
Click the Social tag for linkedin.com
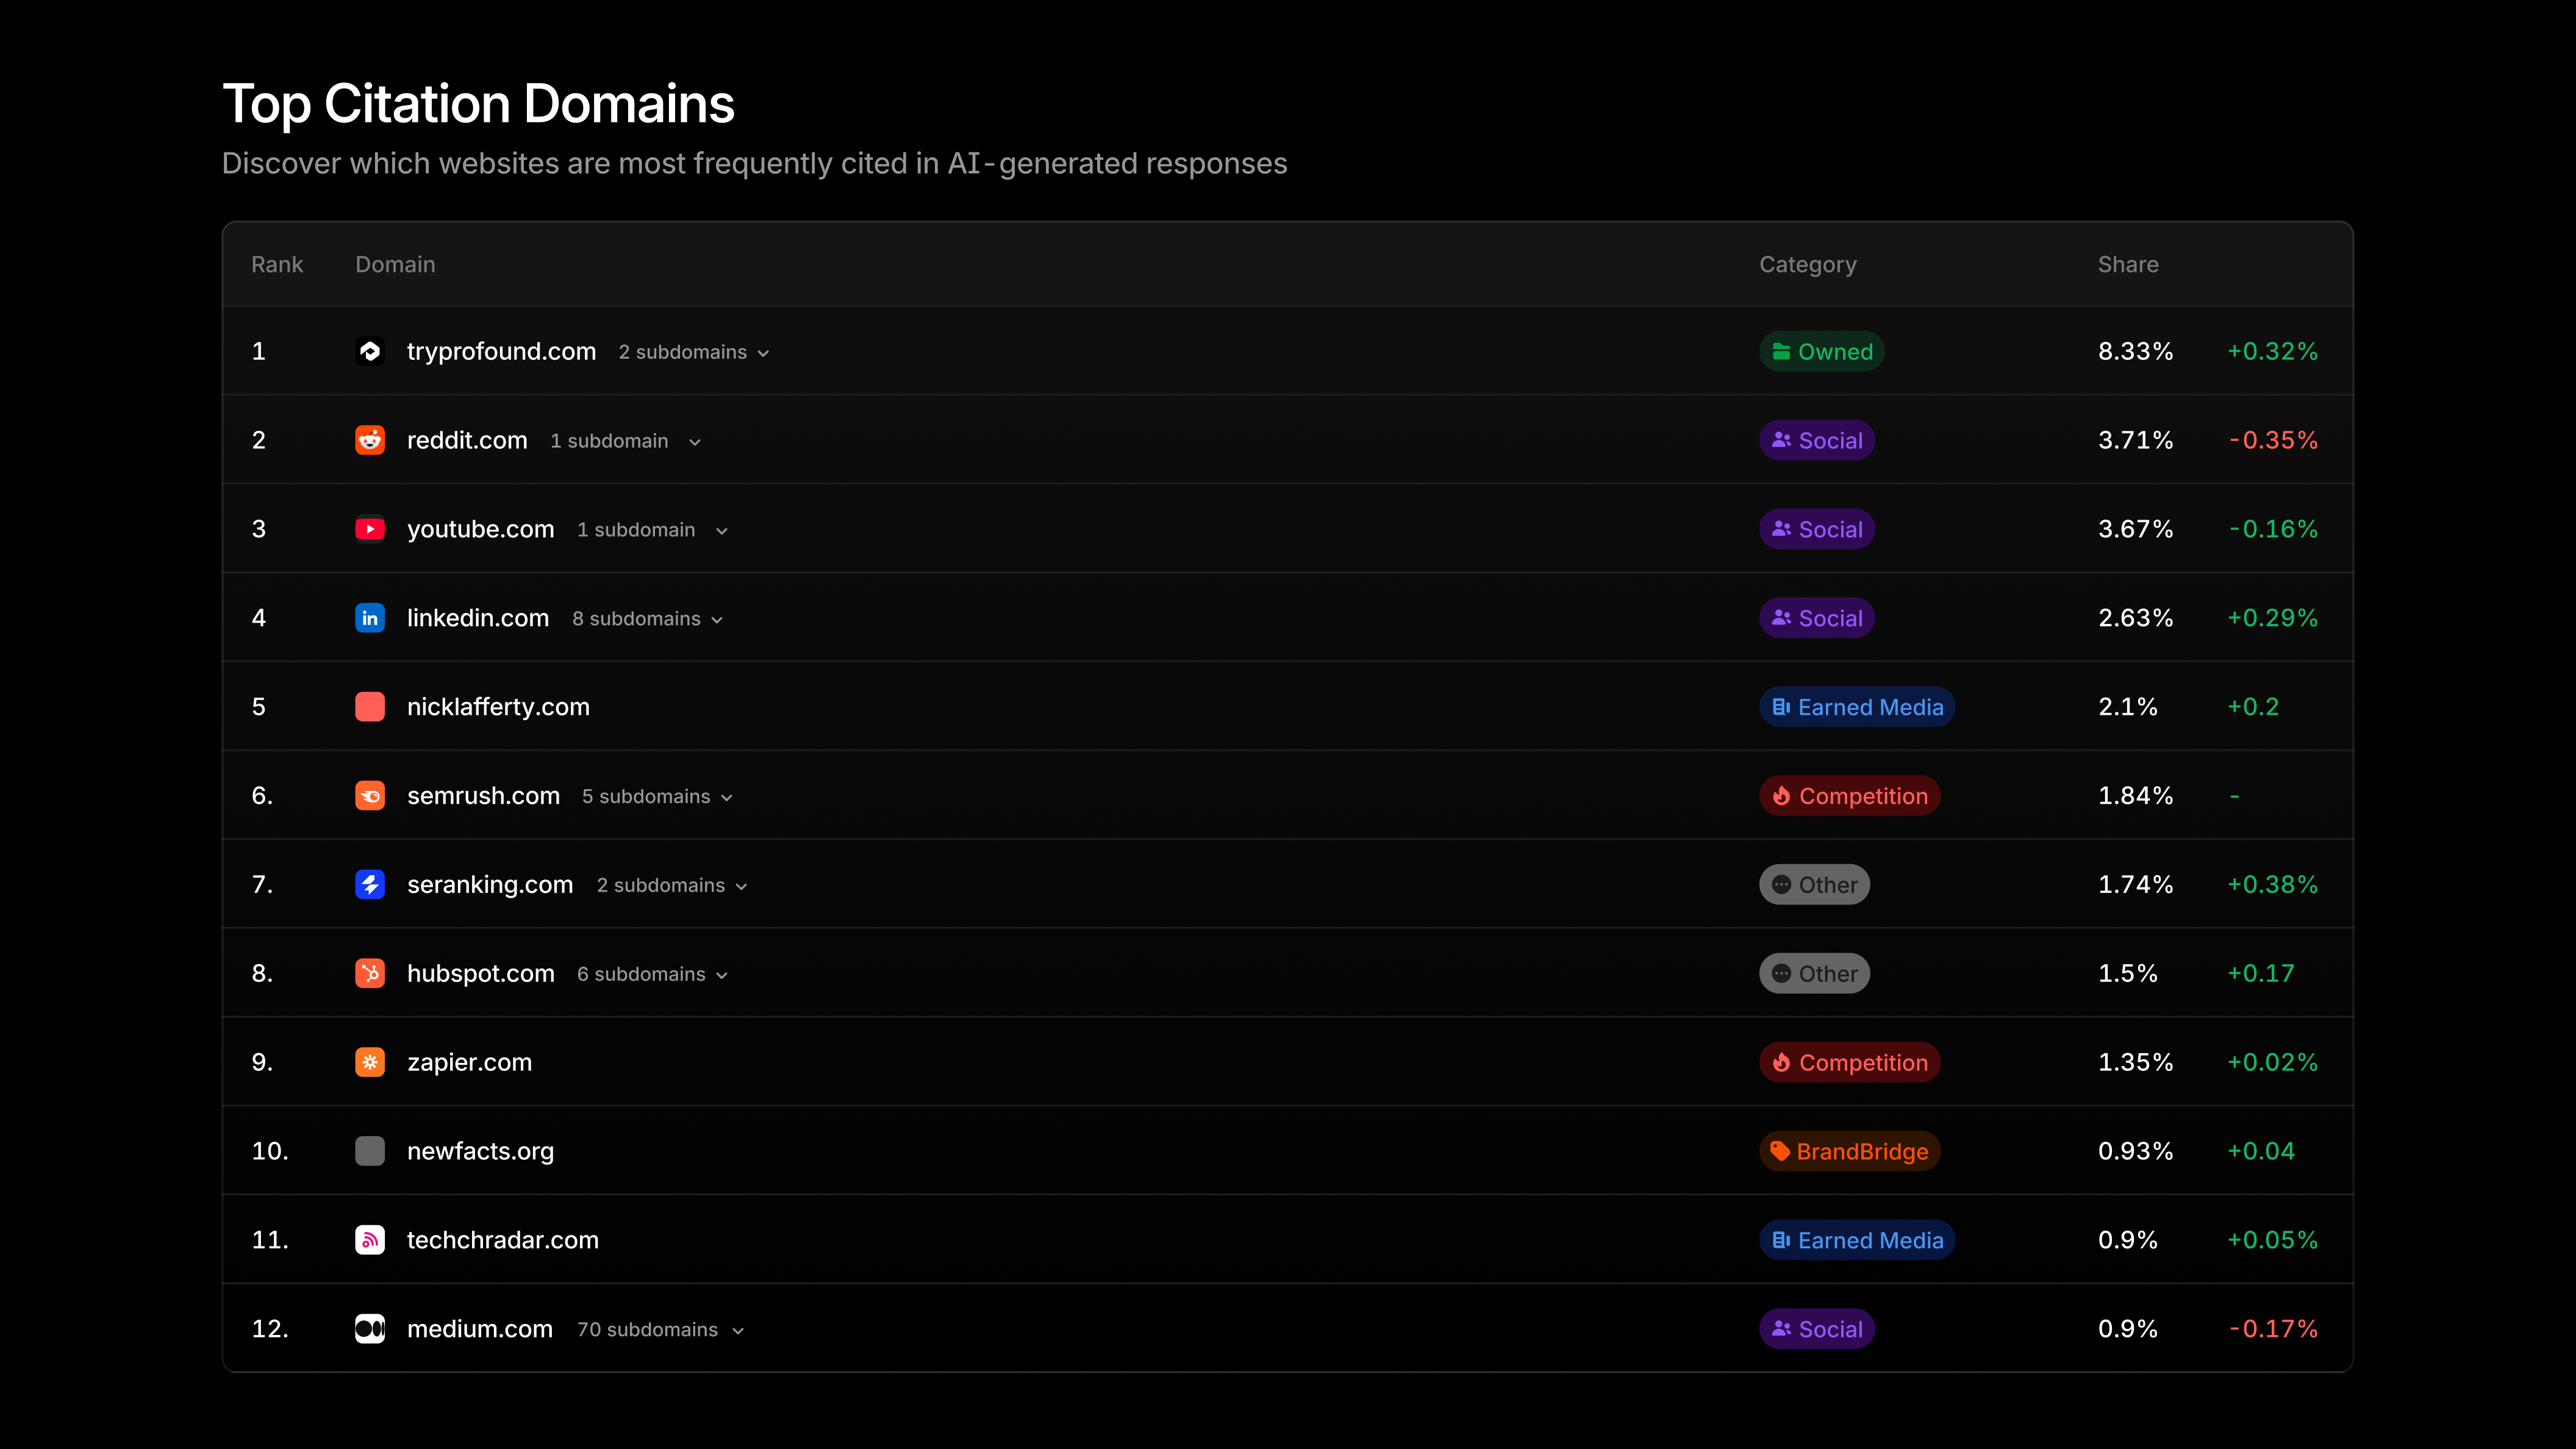1817,618
